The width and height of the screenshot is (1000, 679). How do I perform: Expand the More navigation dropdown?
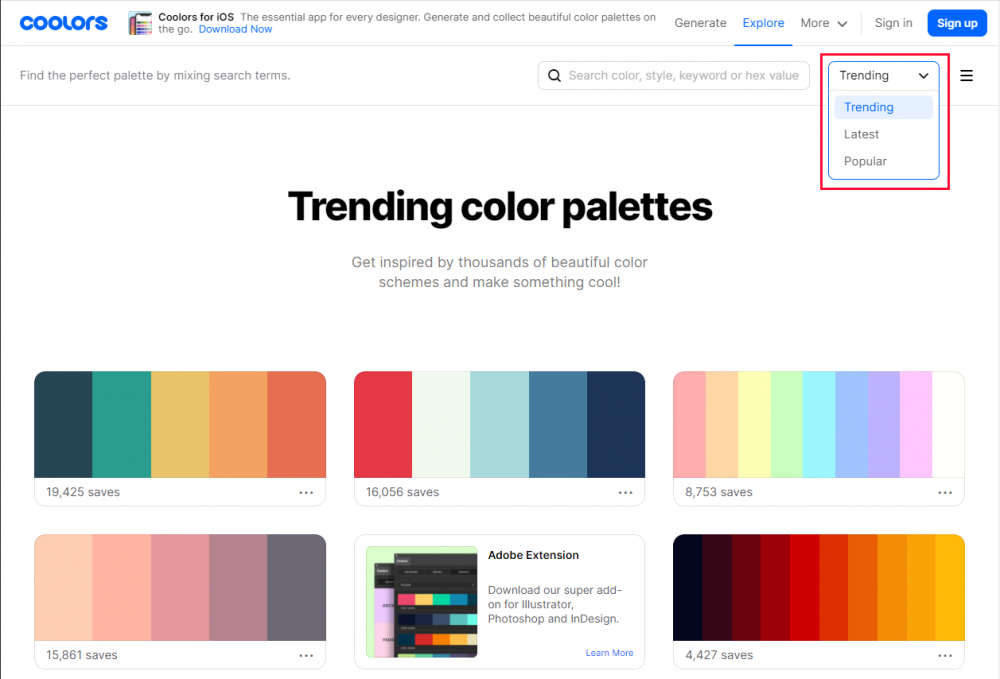click(x=823, y=22)
